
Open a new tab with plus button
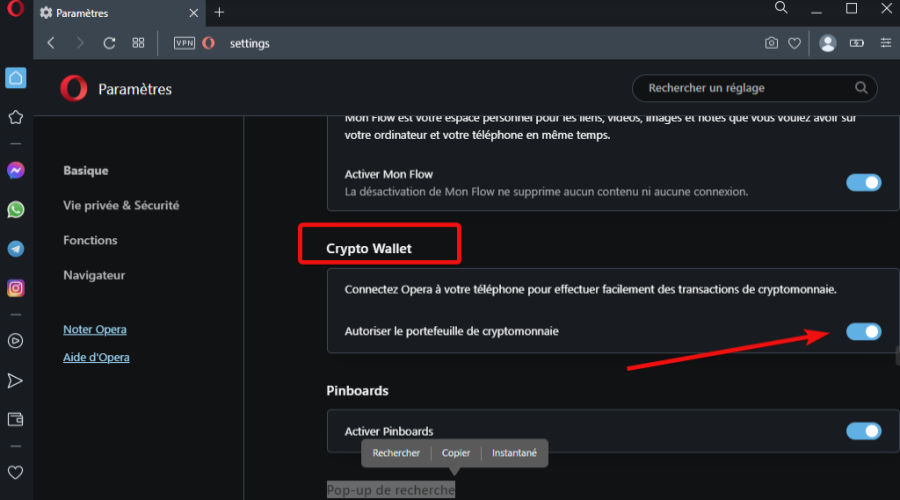[x=219, y=12]
